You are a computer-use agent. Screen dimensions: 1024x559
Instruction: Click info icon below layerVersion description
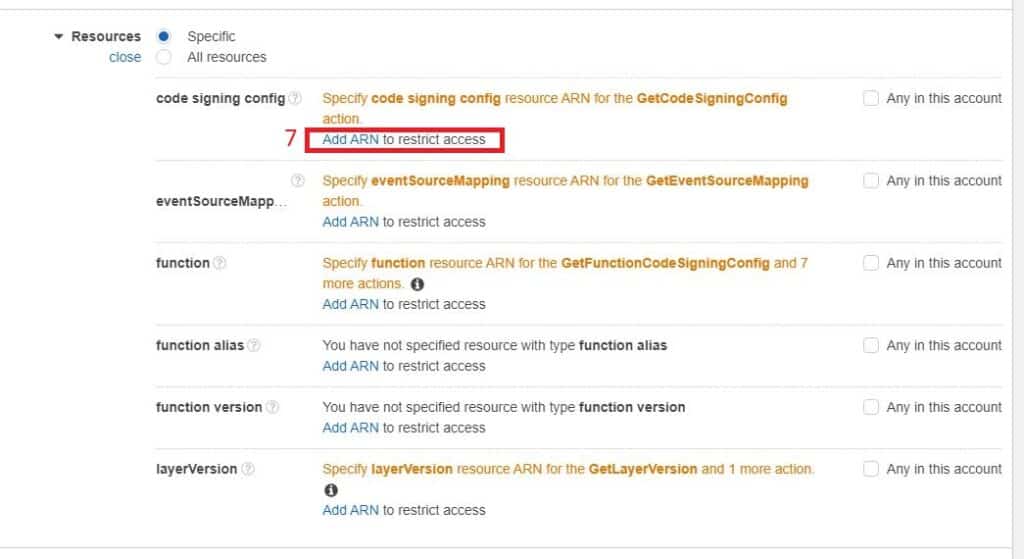(x=330, y=490)
